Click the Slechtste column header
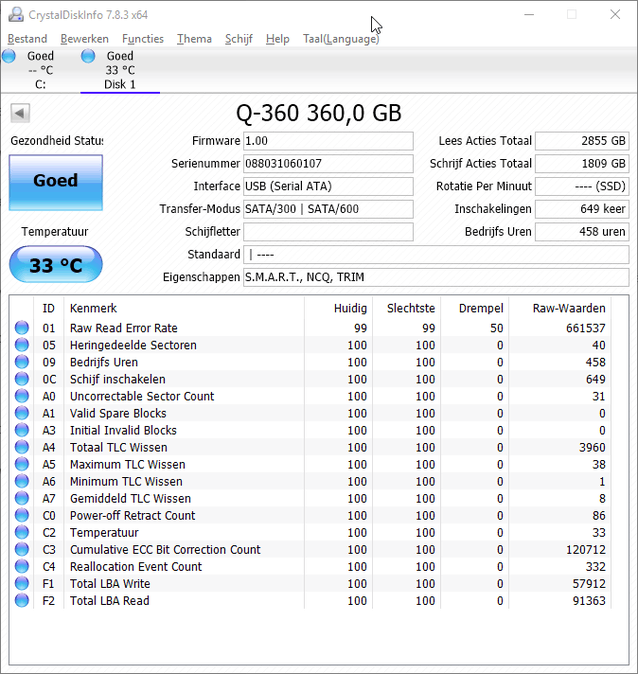Screen dimensions: 638x674 tap(407, 308)
